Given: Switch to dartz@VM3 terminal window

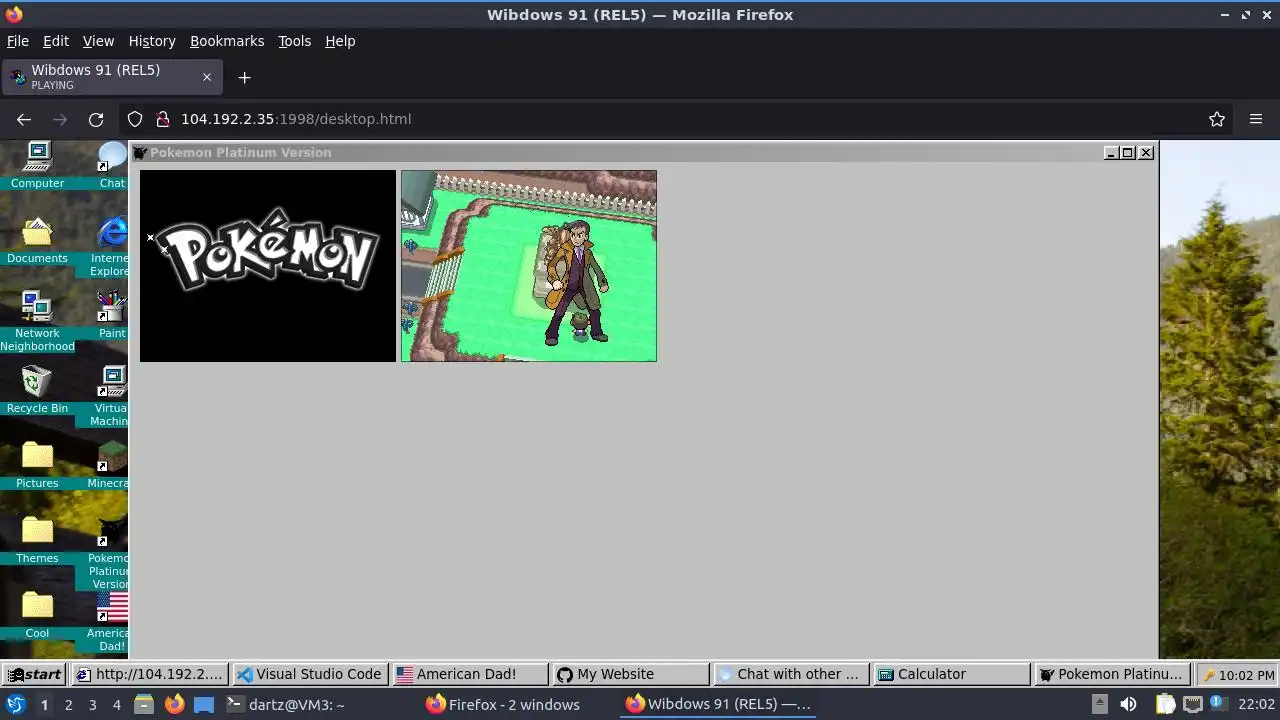Looking at the screenshot, I should [x=286, y=705].
